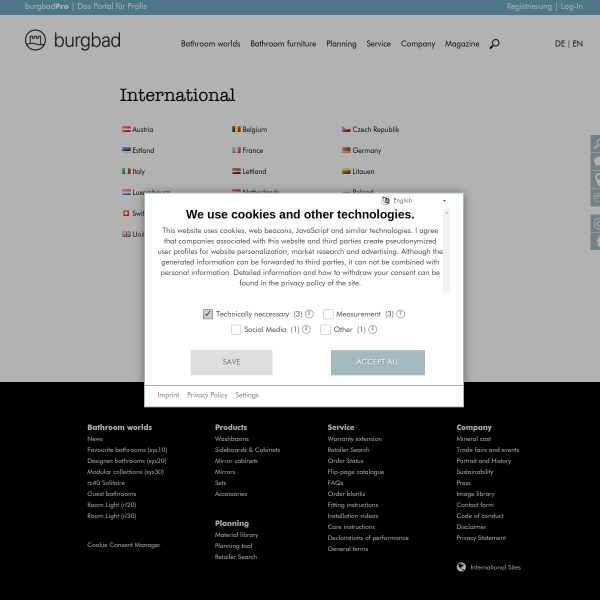Open footer Washbasins link
This screenshot has height=600, width=600.
[232, 439]
